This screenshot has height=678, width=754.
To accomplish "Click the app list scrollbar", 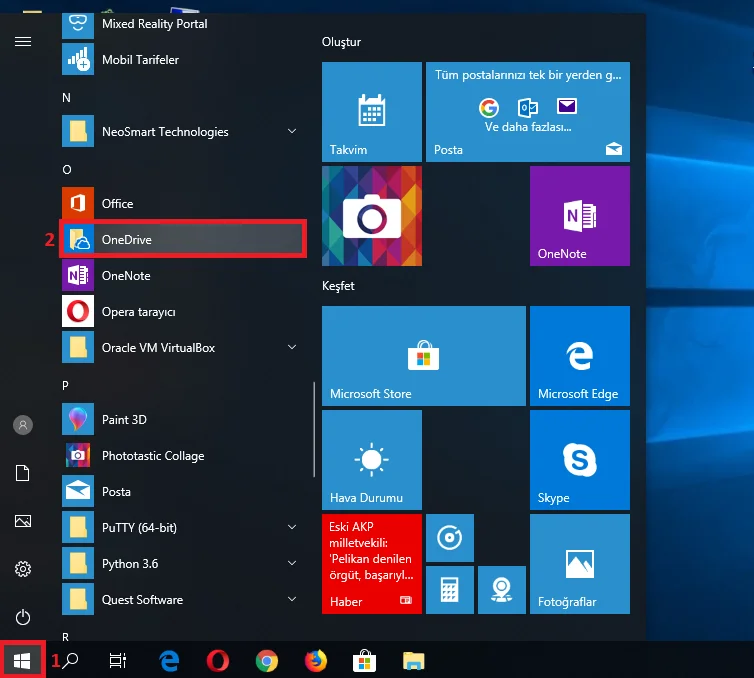I will click(314, 429).
